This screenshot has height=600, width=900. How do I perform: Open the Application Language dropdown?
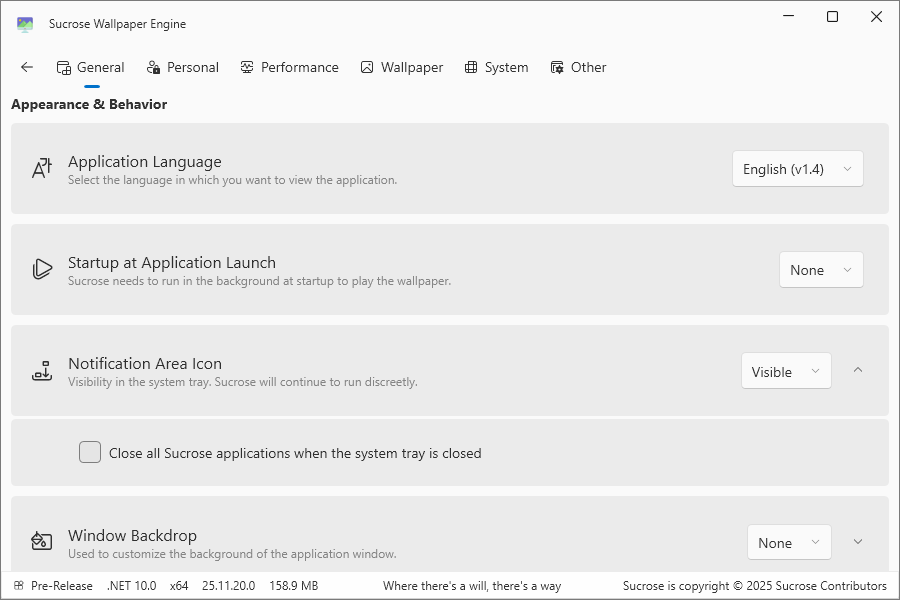pyautogui.click(x=797, y=169)
